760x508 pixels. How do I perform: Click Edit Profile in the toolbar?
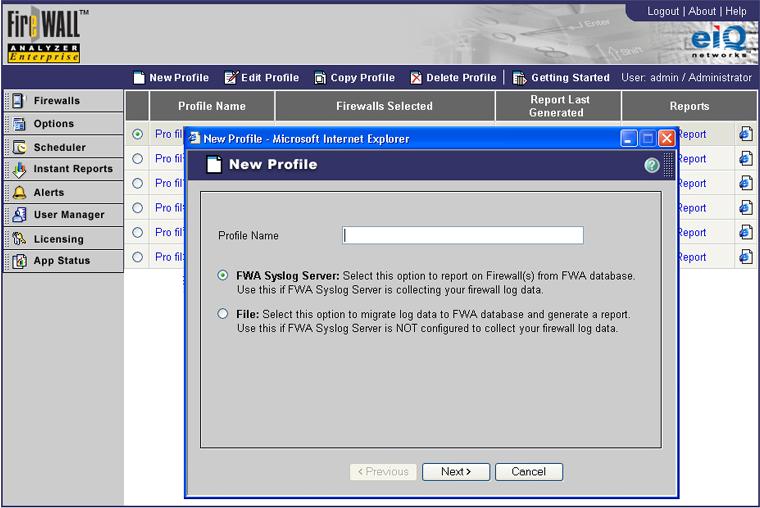click(x=261, y=78)
